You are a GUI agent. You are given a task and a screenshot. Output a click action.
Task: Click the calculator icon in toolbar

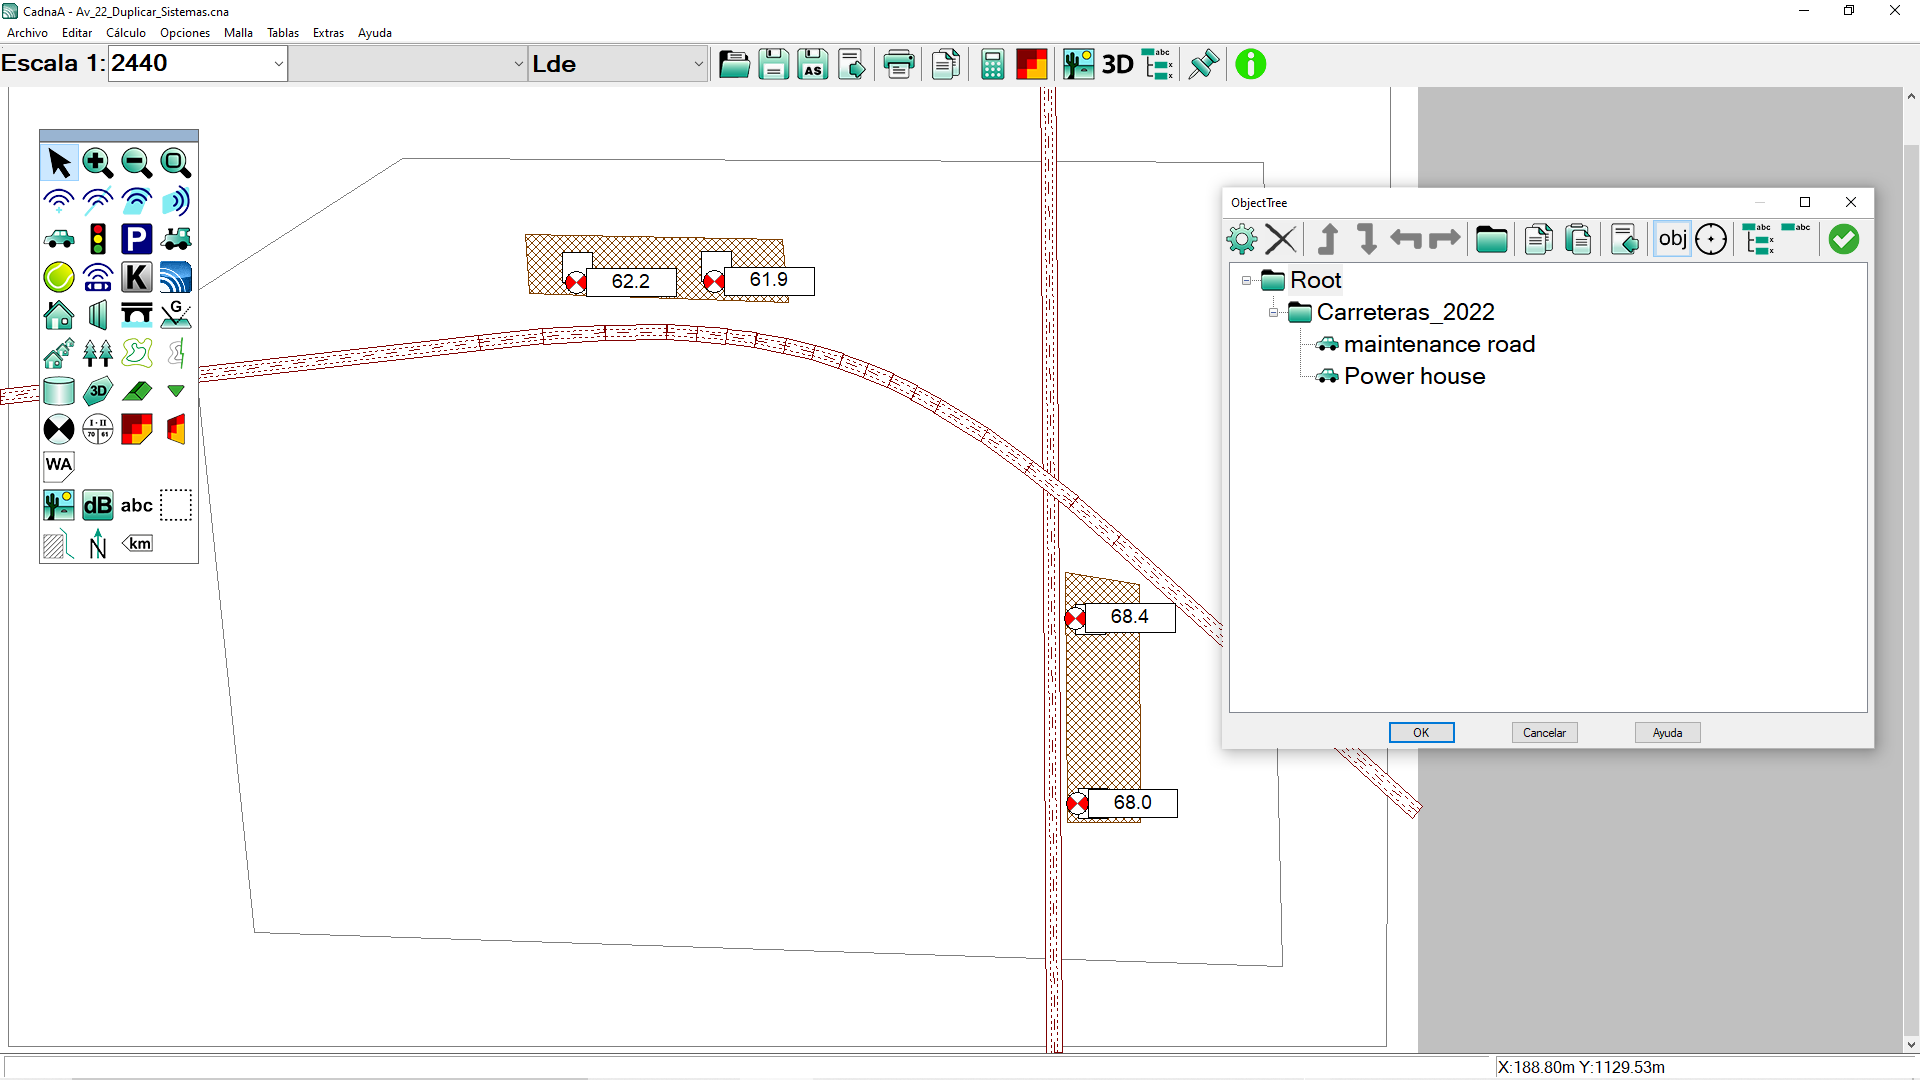pyautogui.click(x=992, y=65)
